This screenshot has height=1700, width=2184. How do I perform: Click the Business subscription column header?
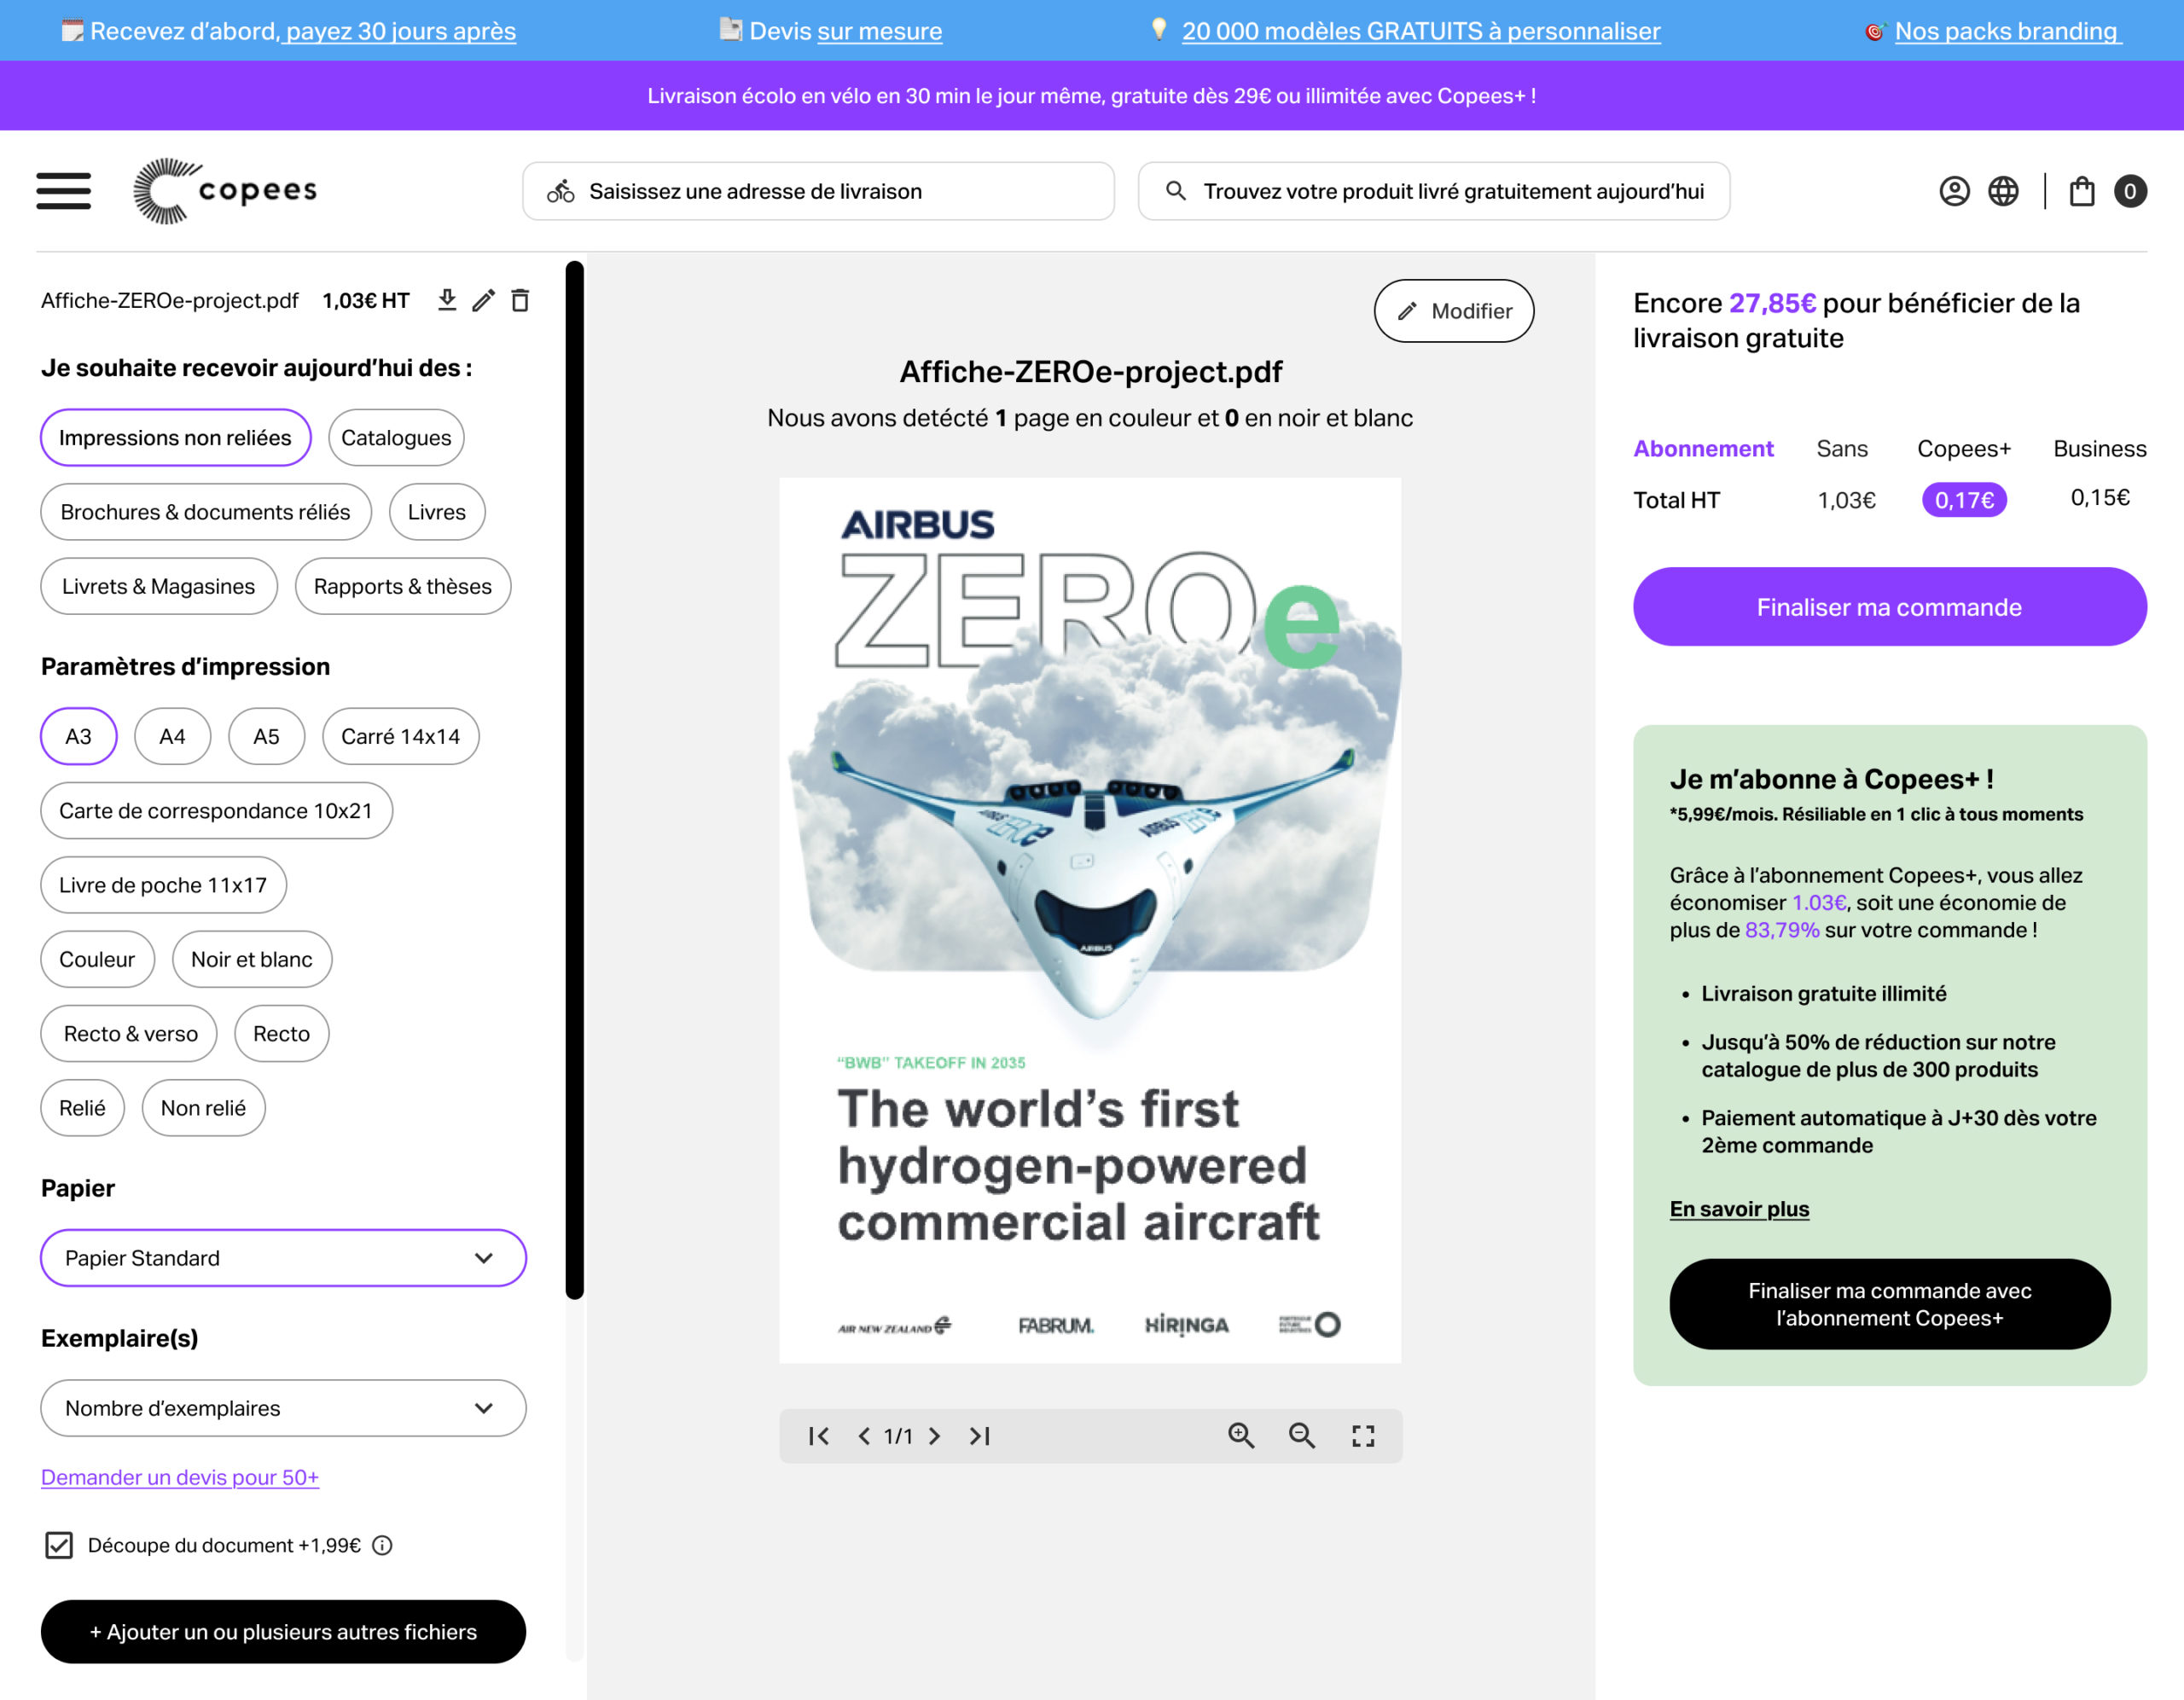(2099, 449)
